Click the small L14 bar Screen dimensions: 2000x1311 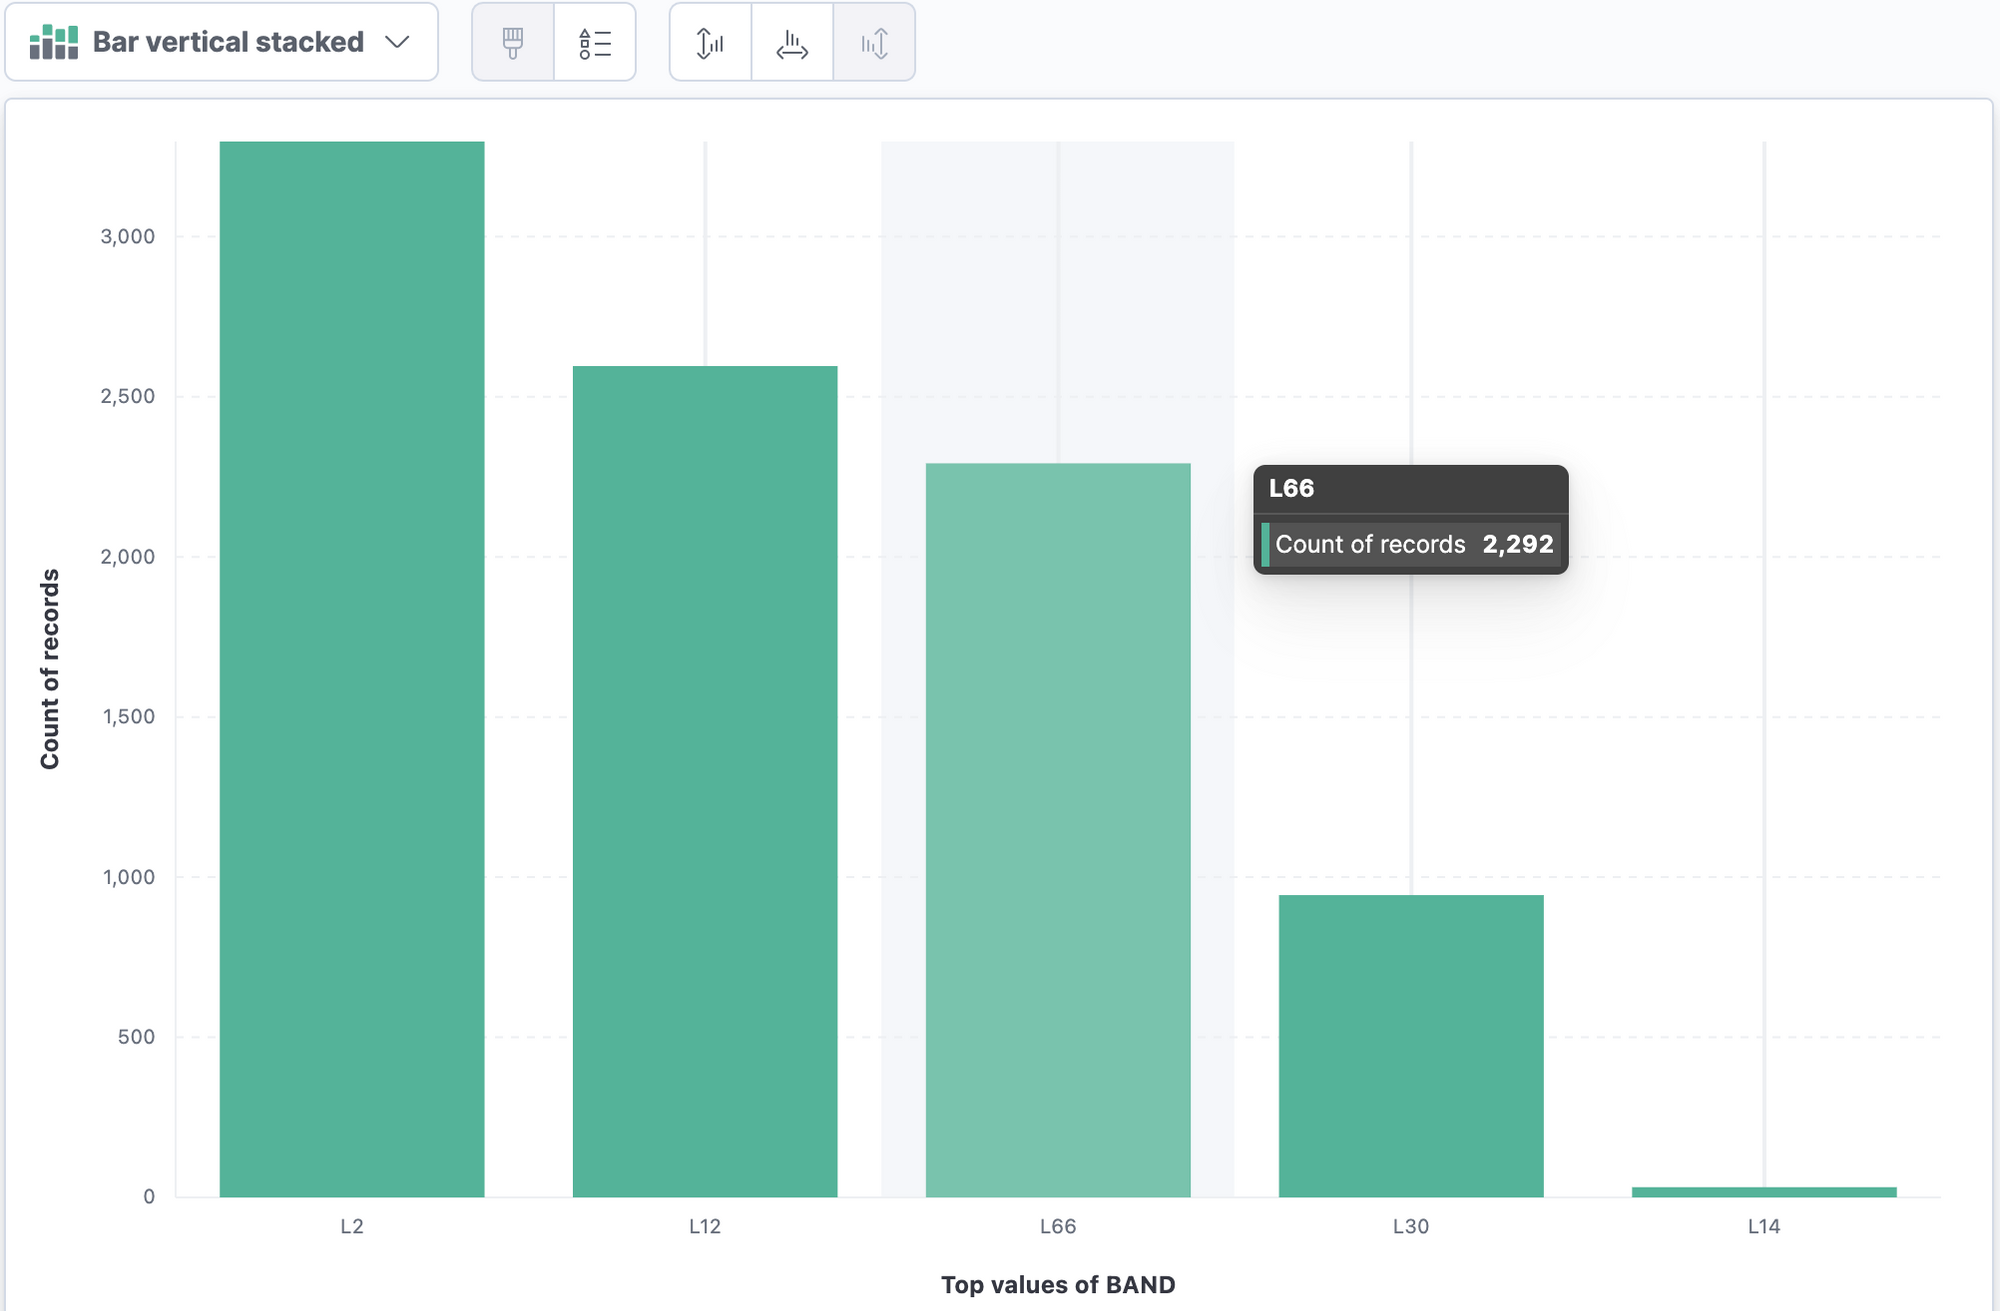[x=1764, y=1191]
